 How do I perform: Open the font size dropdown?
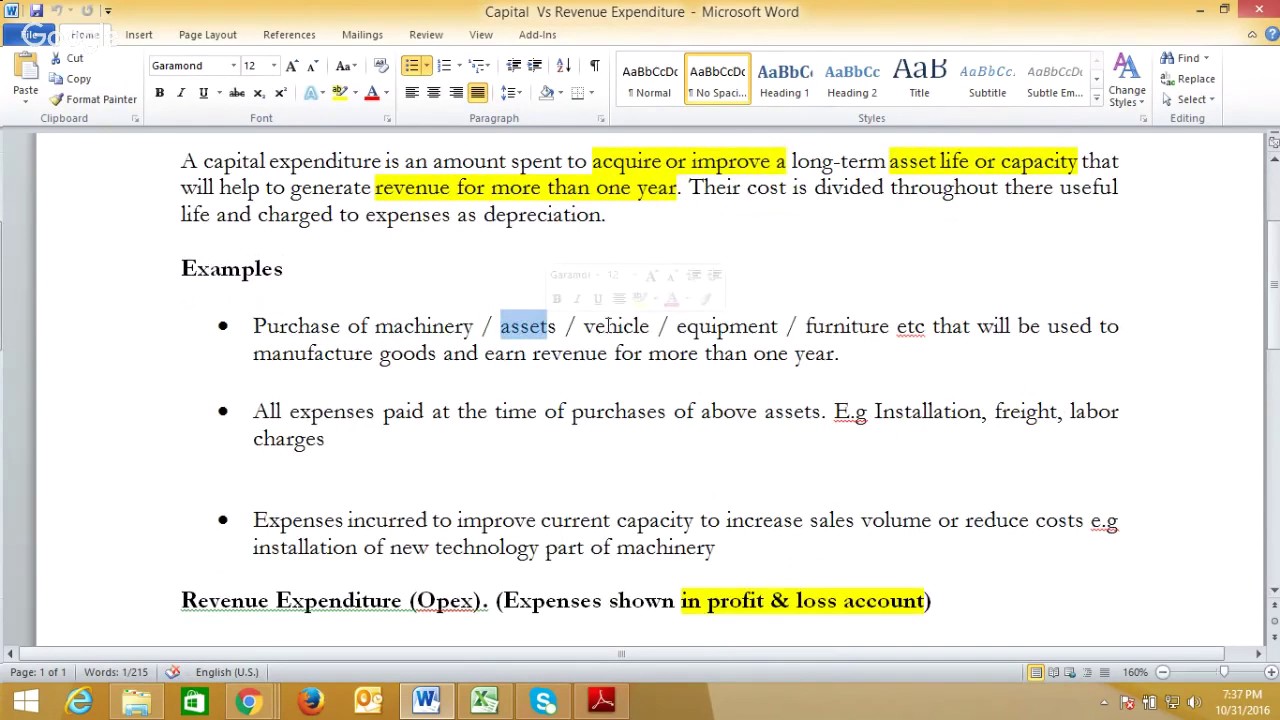274,66
